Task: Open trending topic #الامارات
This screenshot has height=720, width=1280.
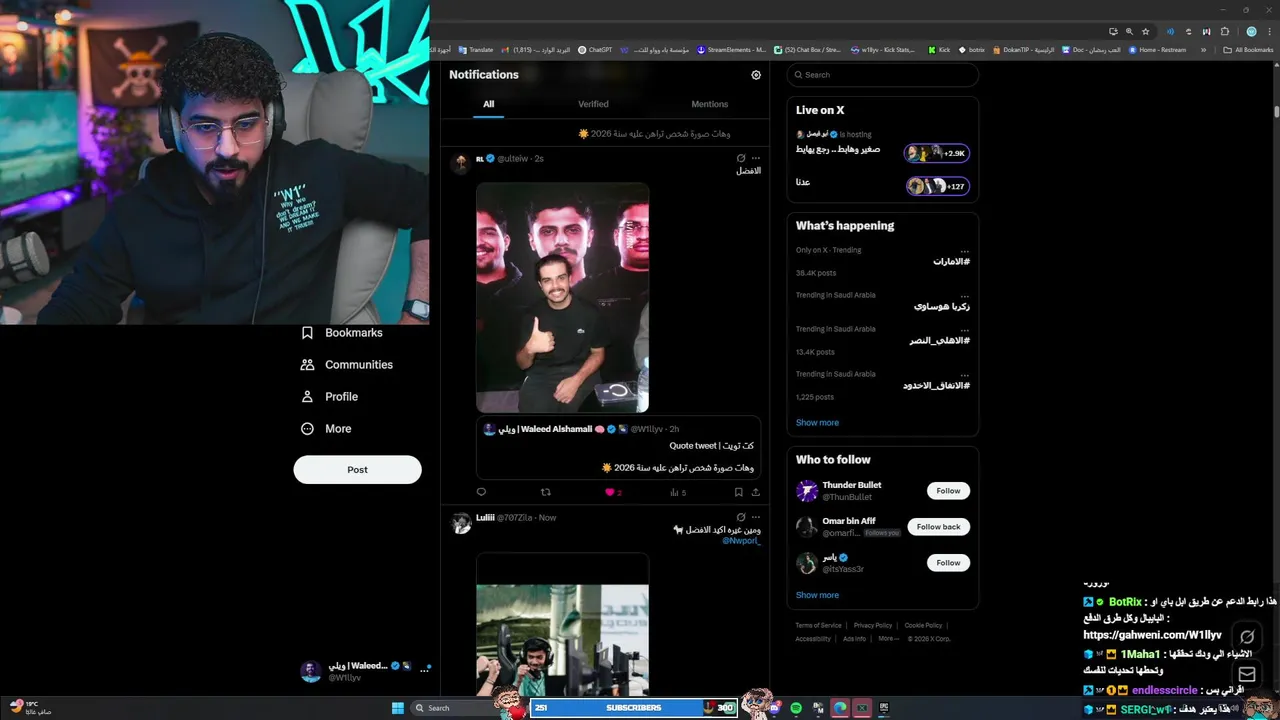Action: (x=951, y=262)
